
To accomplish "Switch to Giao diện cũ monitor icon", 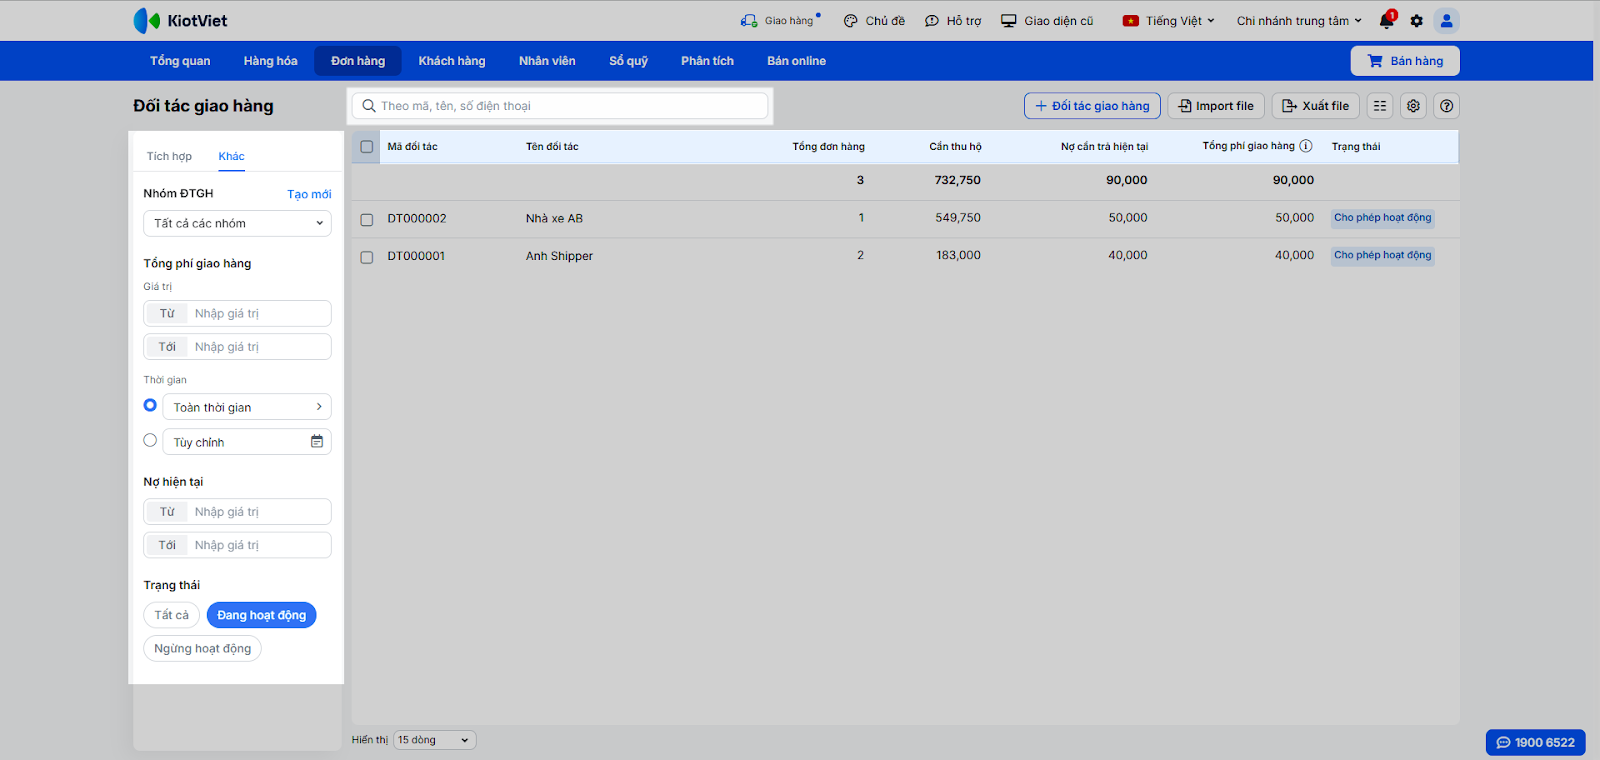I will [1009, 20].
